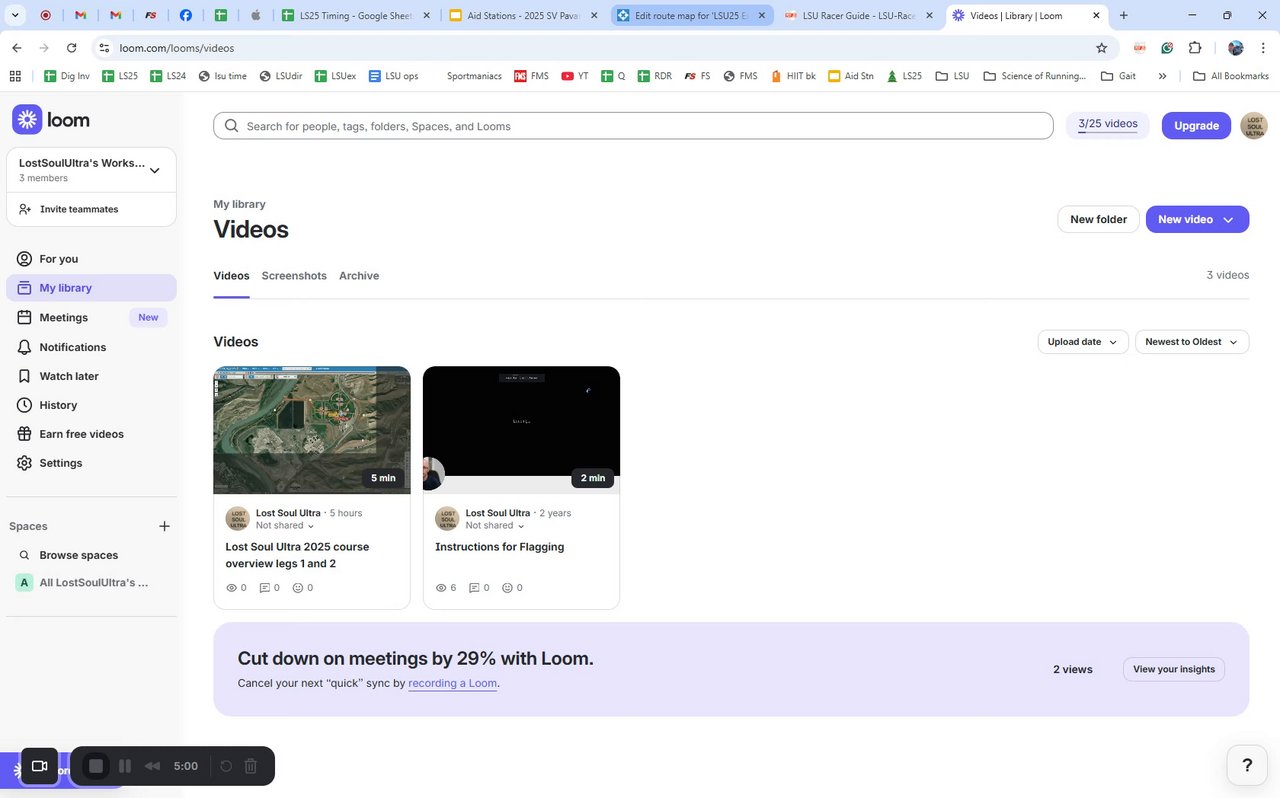Viewport: 1280px width, 798px height.
Task: Open the Not shared dropdown on course overview video
Action: click(285, 525)
